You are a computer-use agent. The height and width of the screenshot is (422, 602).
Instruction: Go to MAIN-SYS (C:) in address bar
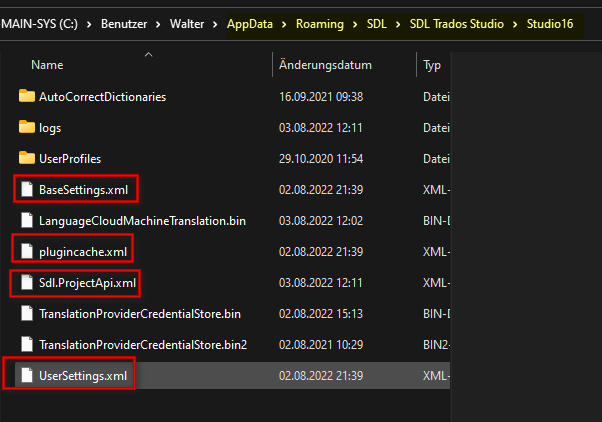(40, 24)
